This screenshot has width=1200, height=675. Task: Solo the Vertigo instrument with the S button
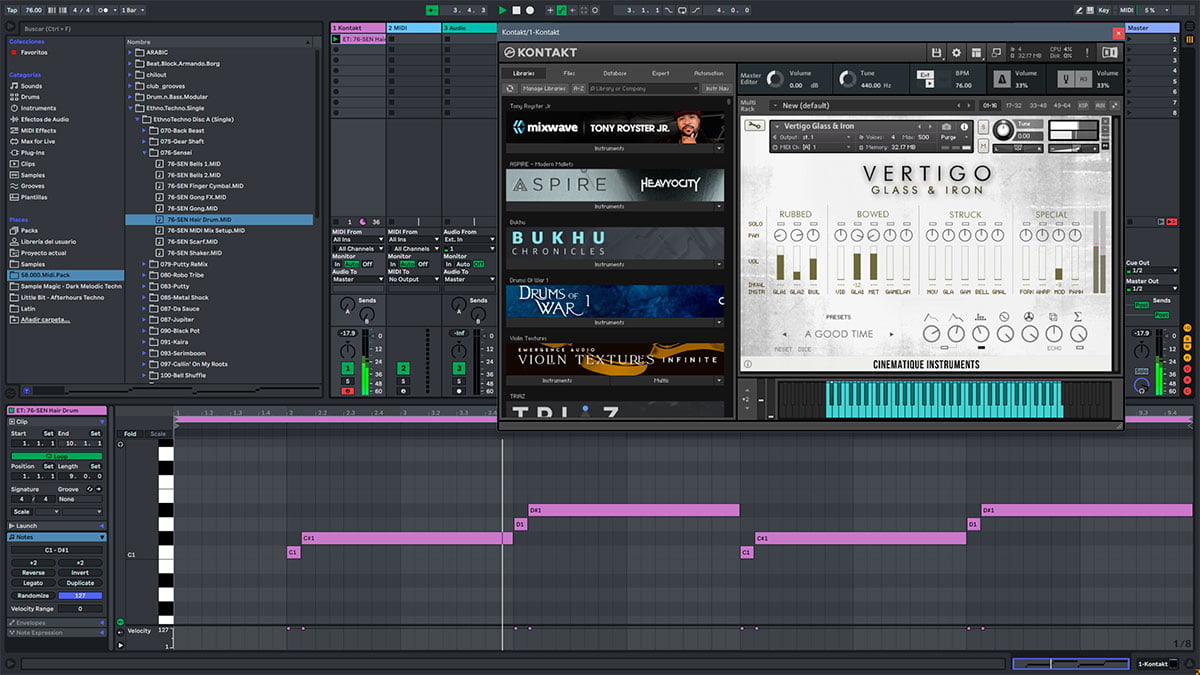pos(983,125)
